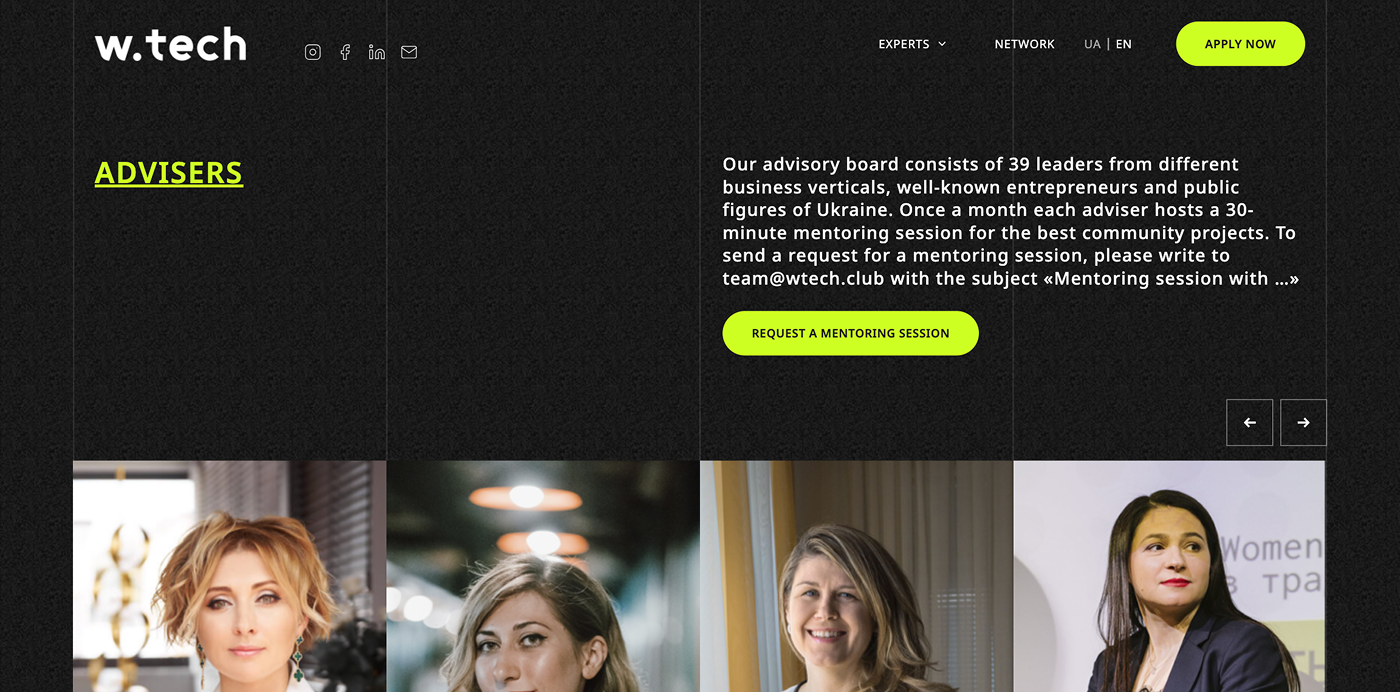Viewport: 1400px width, 692px height.
Task: Select the second adviser photo with lamps
Action: [543, 576]
